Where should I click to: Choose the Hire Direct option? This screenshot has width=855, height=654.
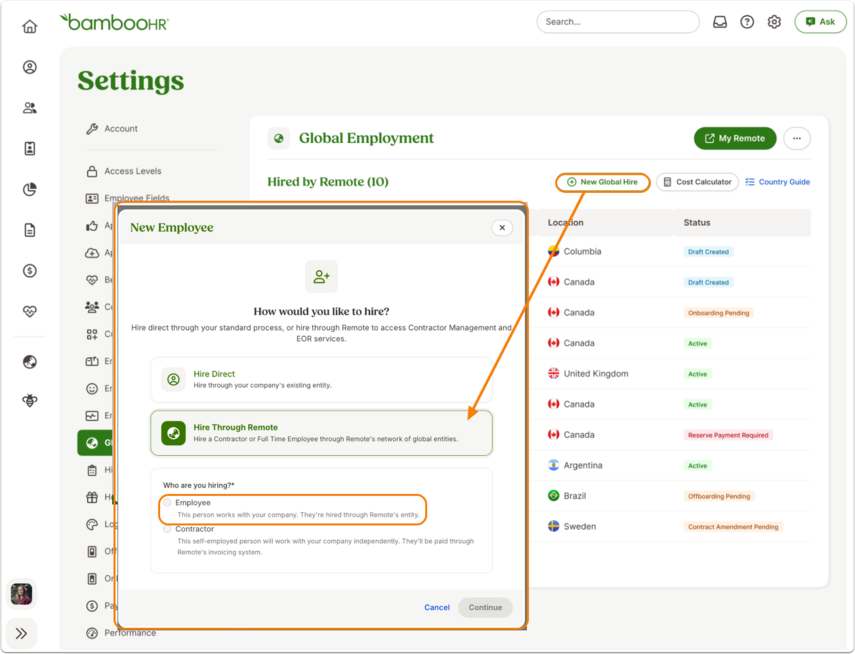(x=321, y=379)
